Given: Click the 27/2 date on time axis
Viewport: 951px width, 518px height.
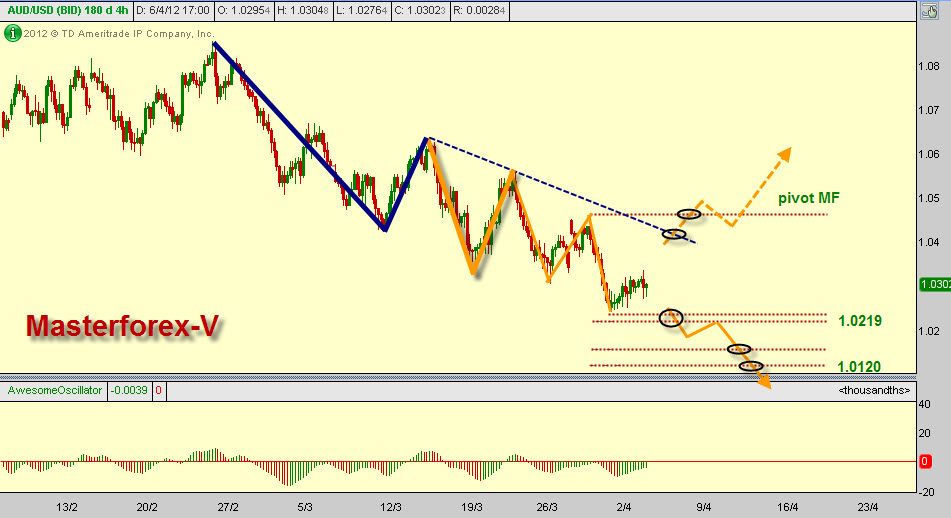Looking at the screenshot, I should coord(227,507).
